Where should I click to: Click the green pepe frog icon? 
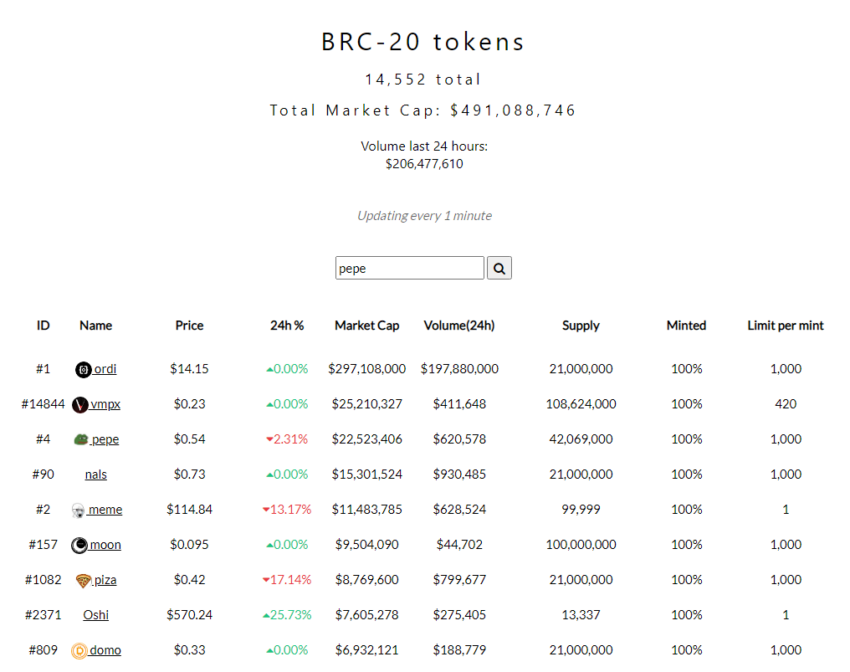(81, 440)
